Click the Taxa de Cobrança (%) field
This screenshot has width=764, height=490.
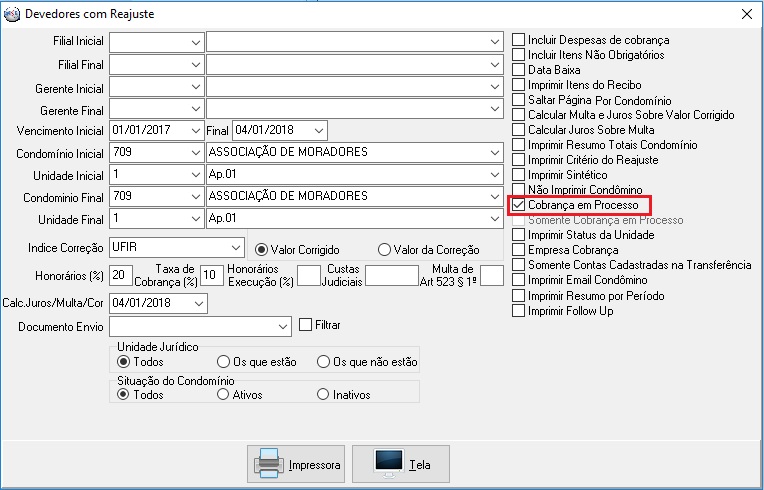click(210, 275)
